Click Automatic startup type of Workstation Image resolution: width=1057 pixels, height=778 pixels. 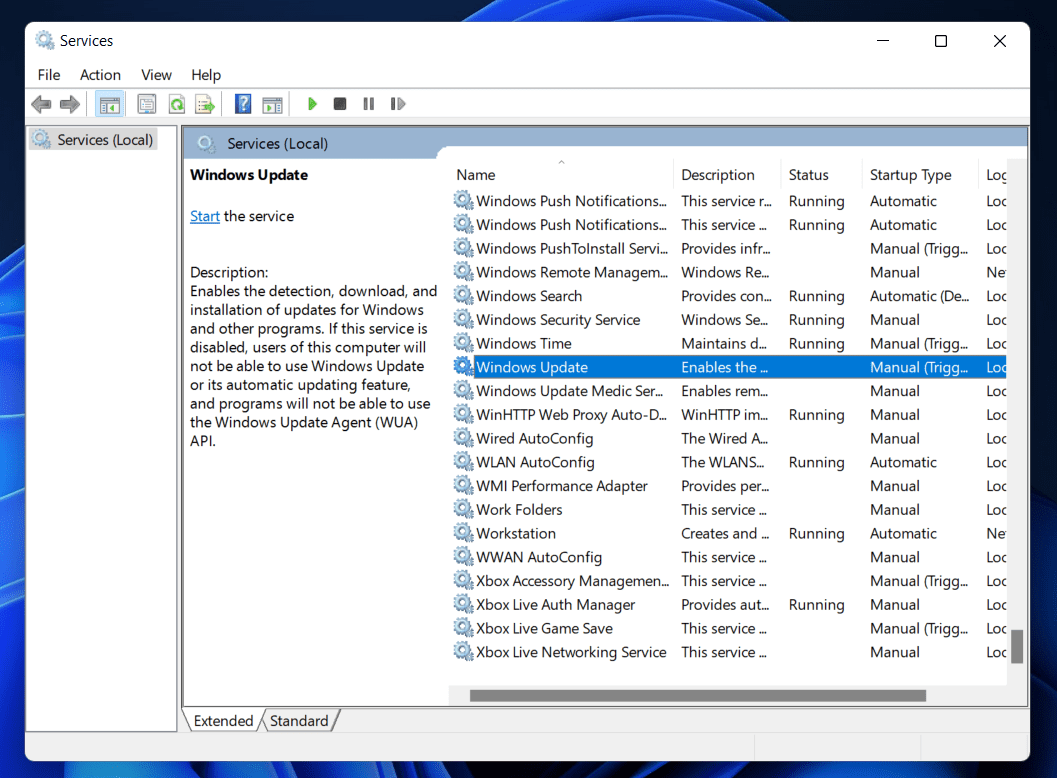903,533
